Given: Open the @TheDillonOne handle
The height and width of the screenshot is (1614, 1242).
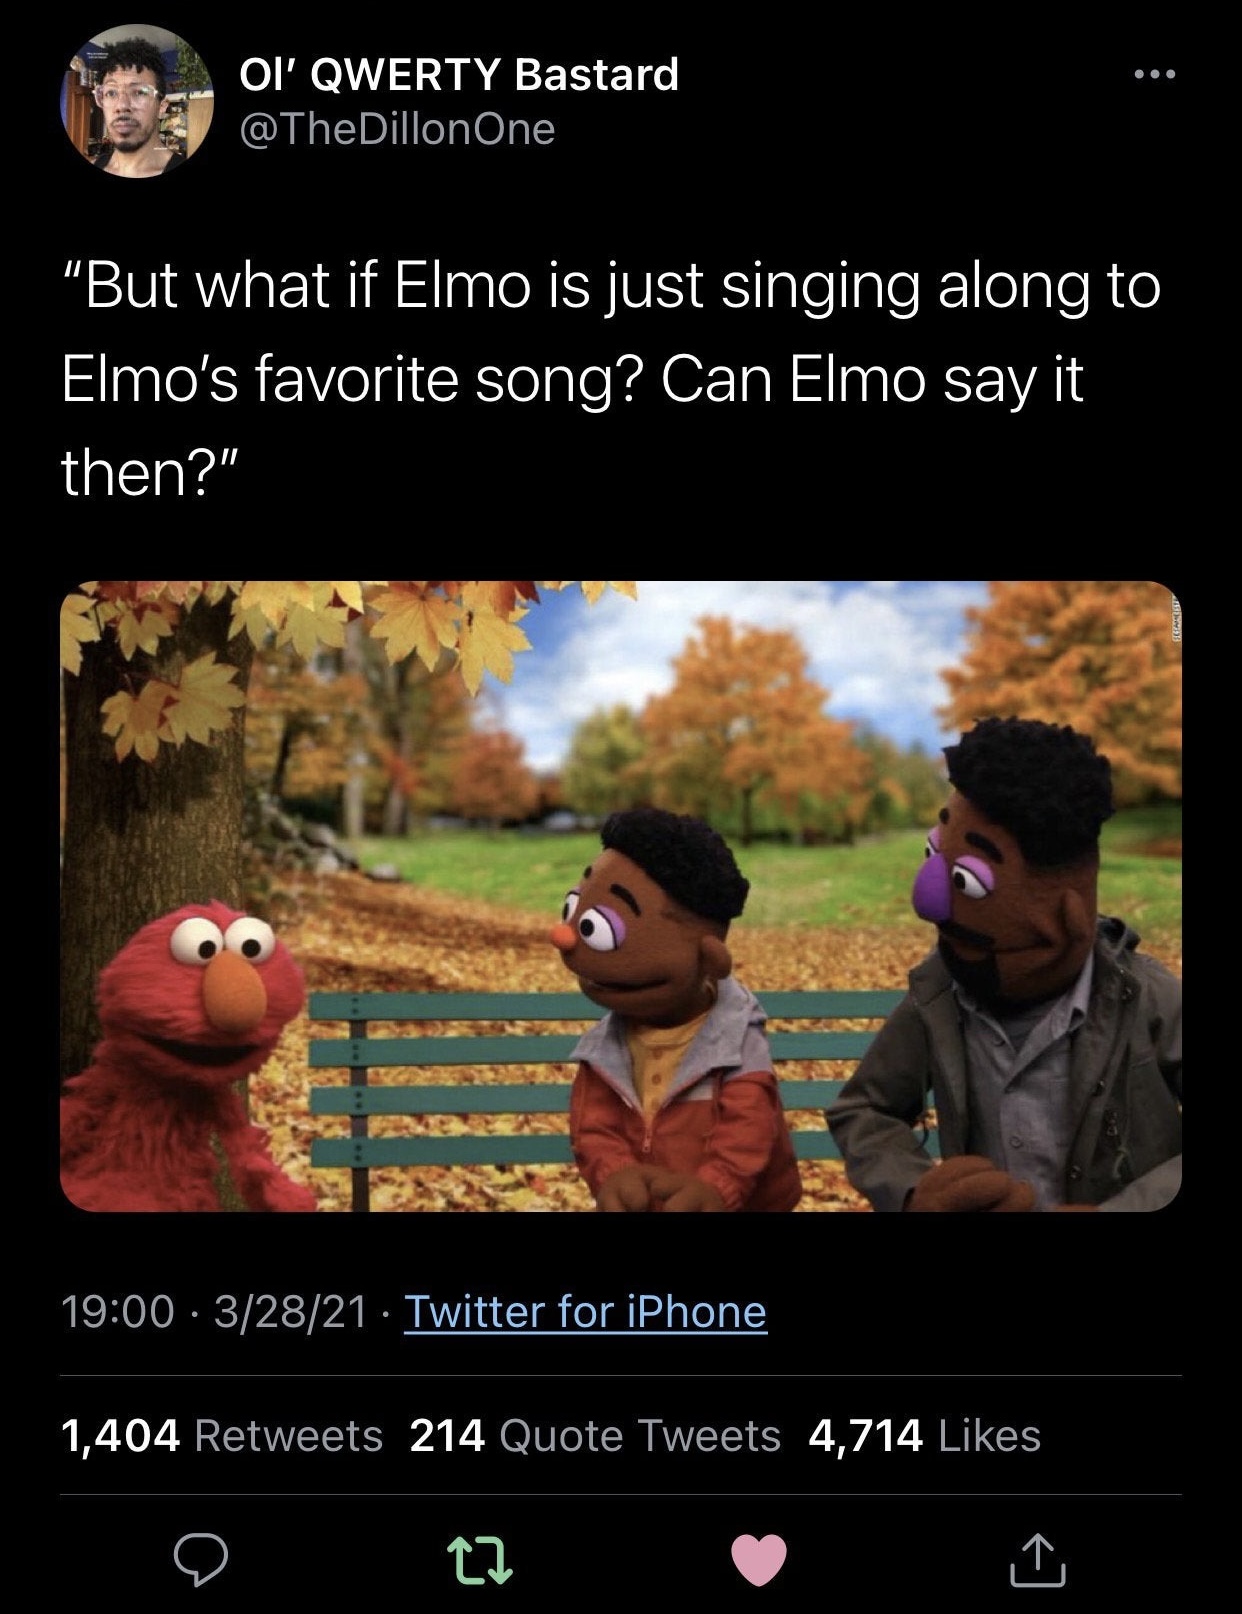Looking at the screenshot, I should (x=397, y=129).
